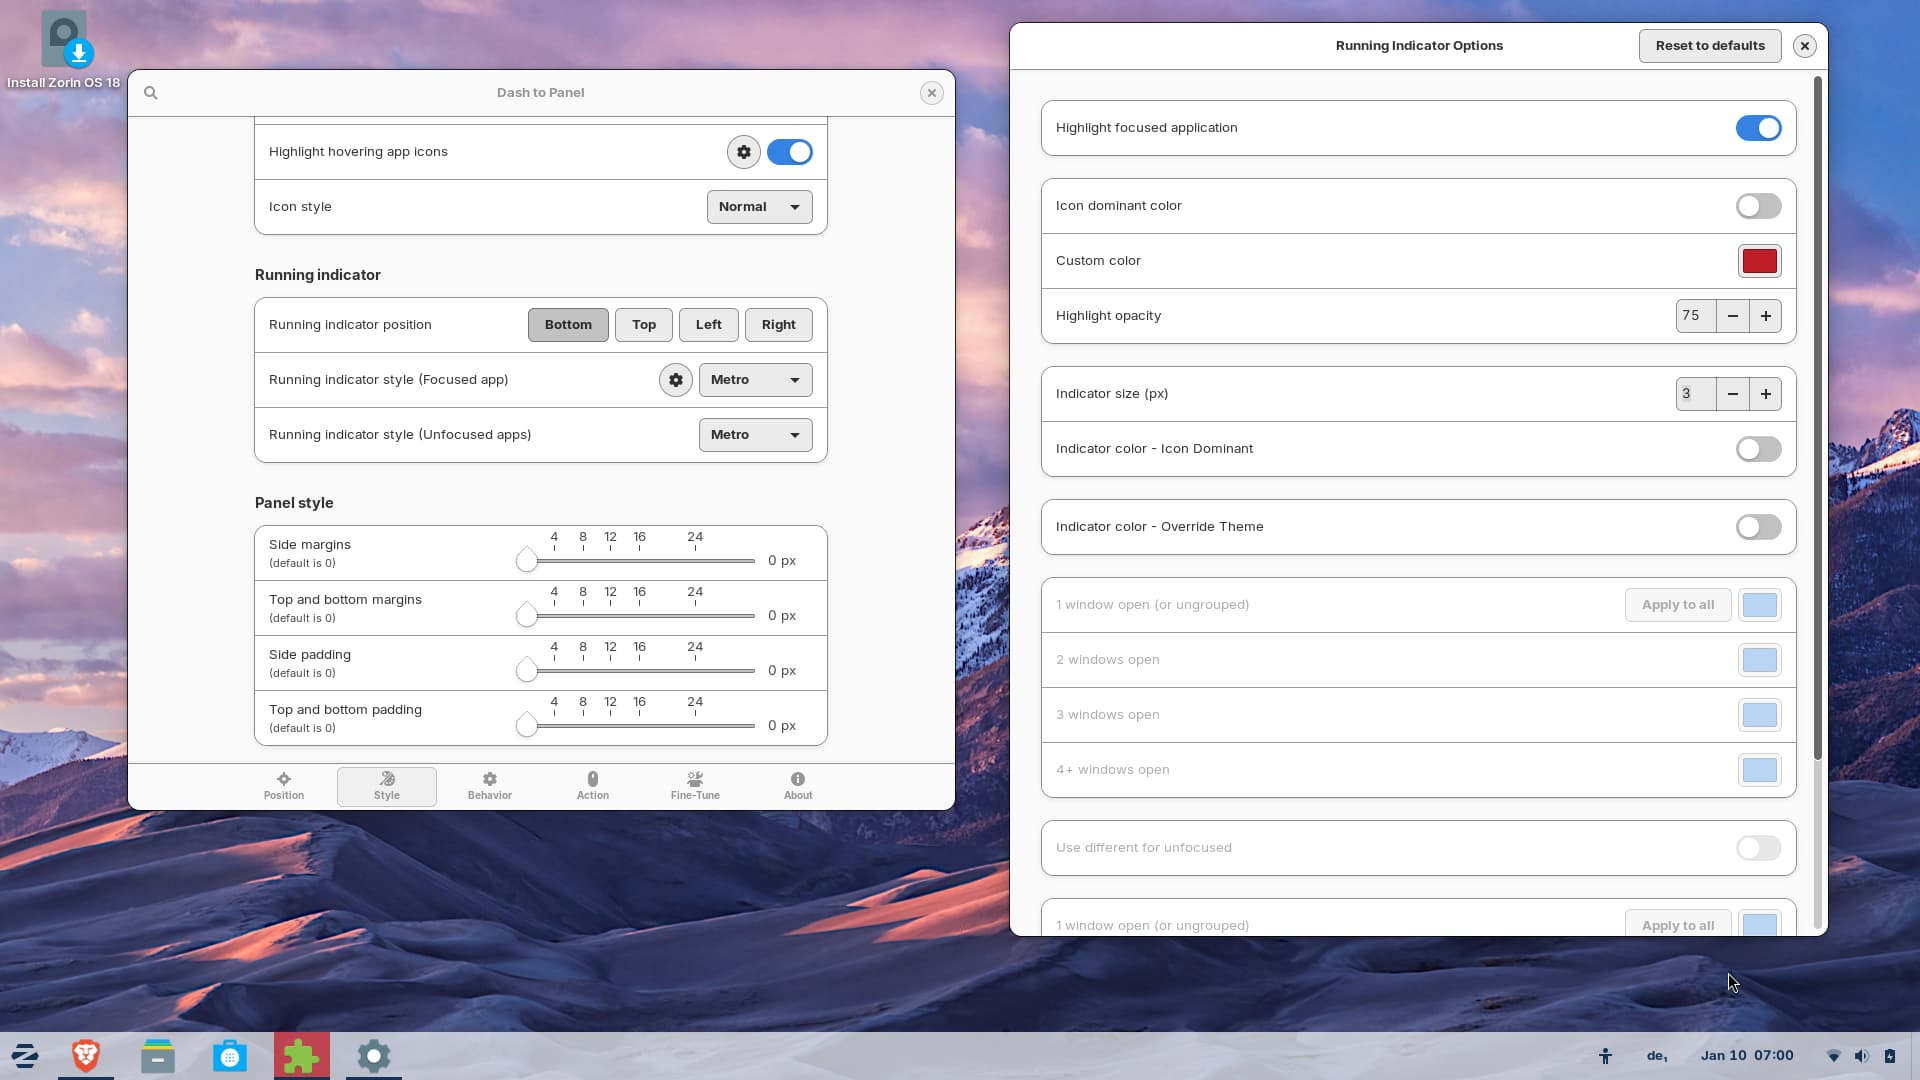Disable Highlight focused application switch
Viewport: 1920px width, 1080px height.
pos(1758,128)
